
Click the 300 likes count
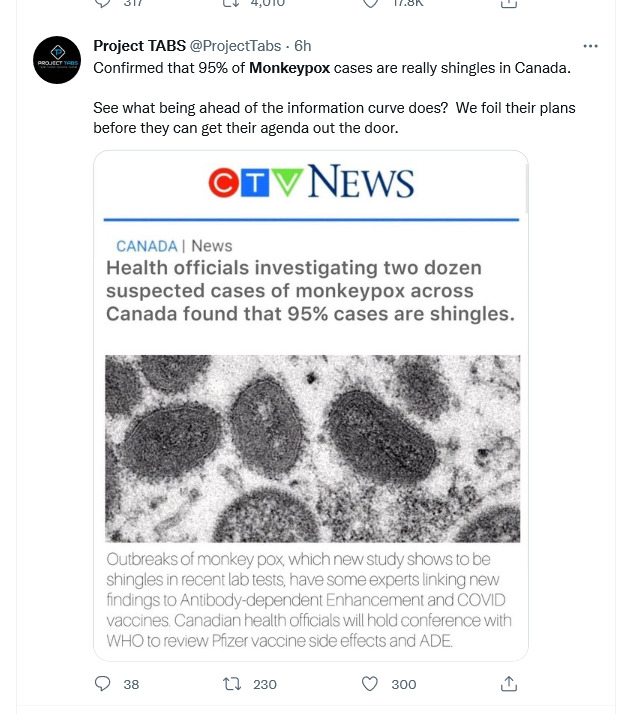[x=404, y=684]
